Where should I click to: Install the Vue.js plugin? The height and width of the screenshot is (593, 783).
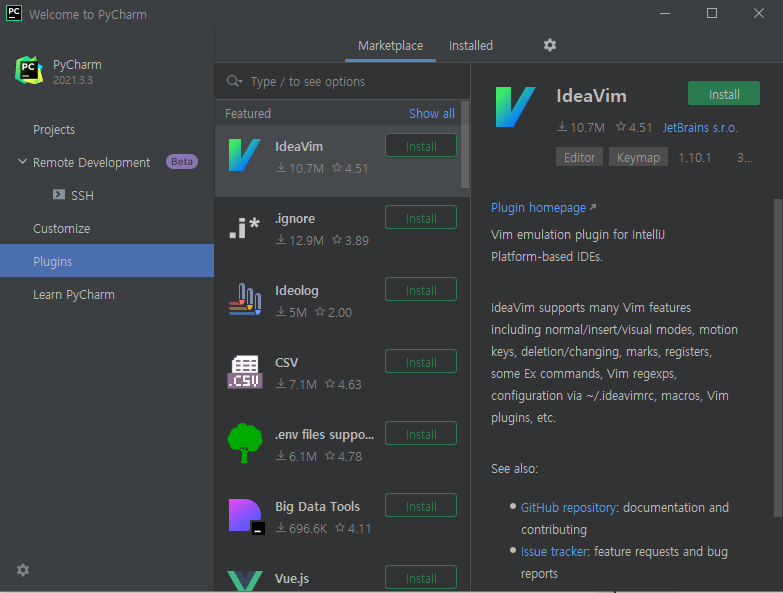coord(421,577)
